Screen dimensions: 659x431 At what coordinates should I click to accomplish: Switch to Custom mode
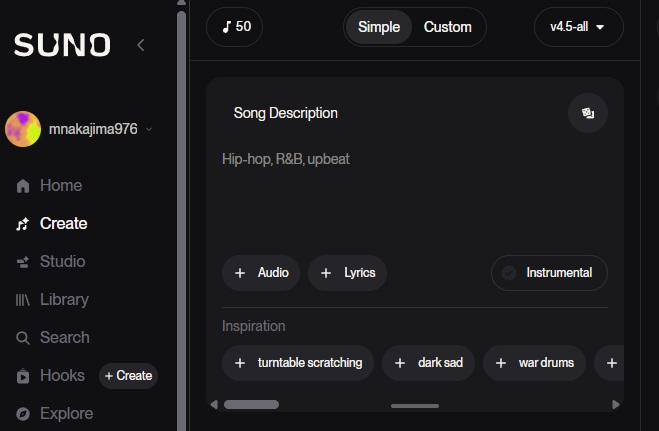(x=447, y=27)
